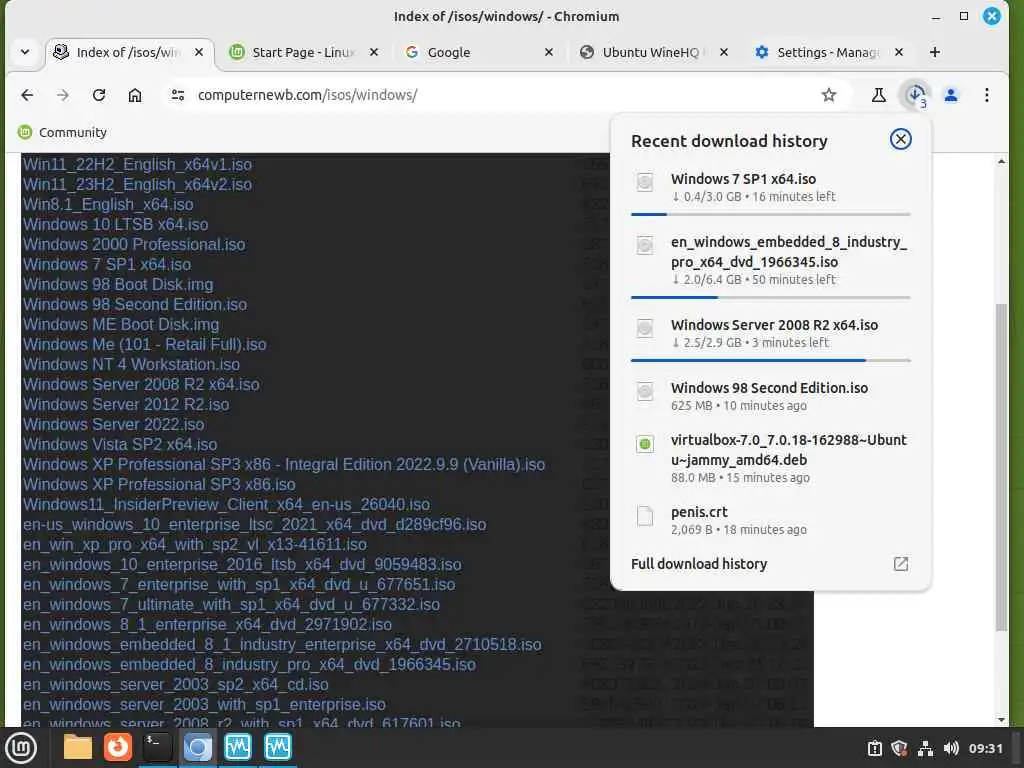Click Win11_22H2_English_x64v1.iso link

(x=137, y=165)
